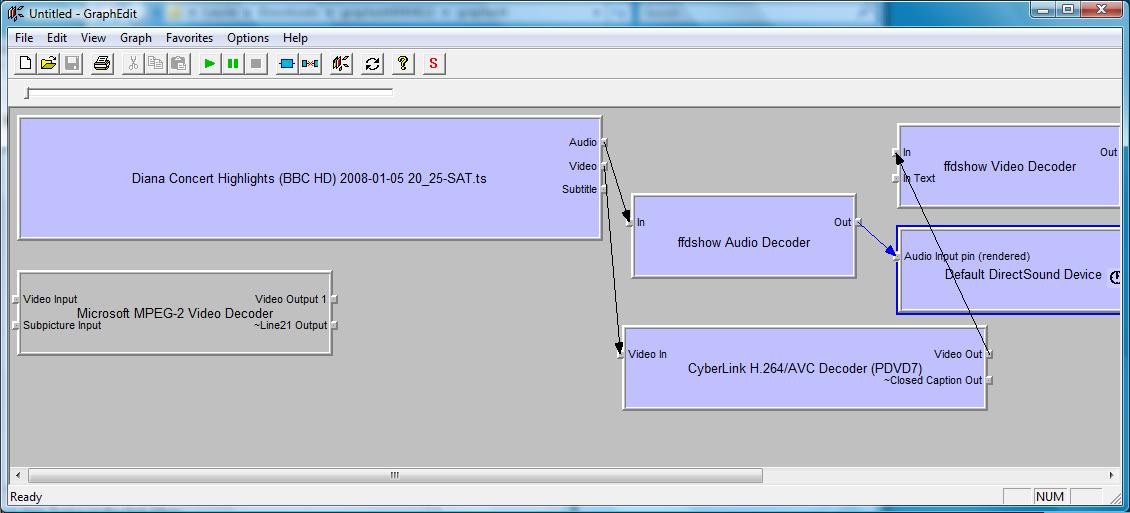Select the Diana Concert Highlights .ts source filter
Viewport: 1130px width, 513px height.
point(309,178)
